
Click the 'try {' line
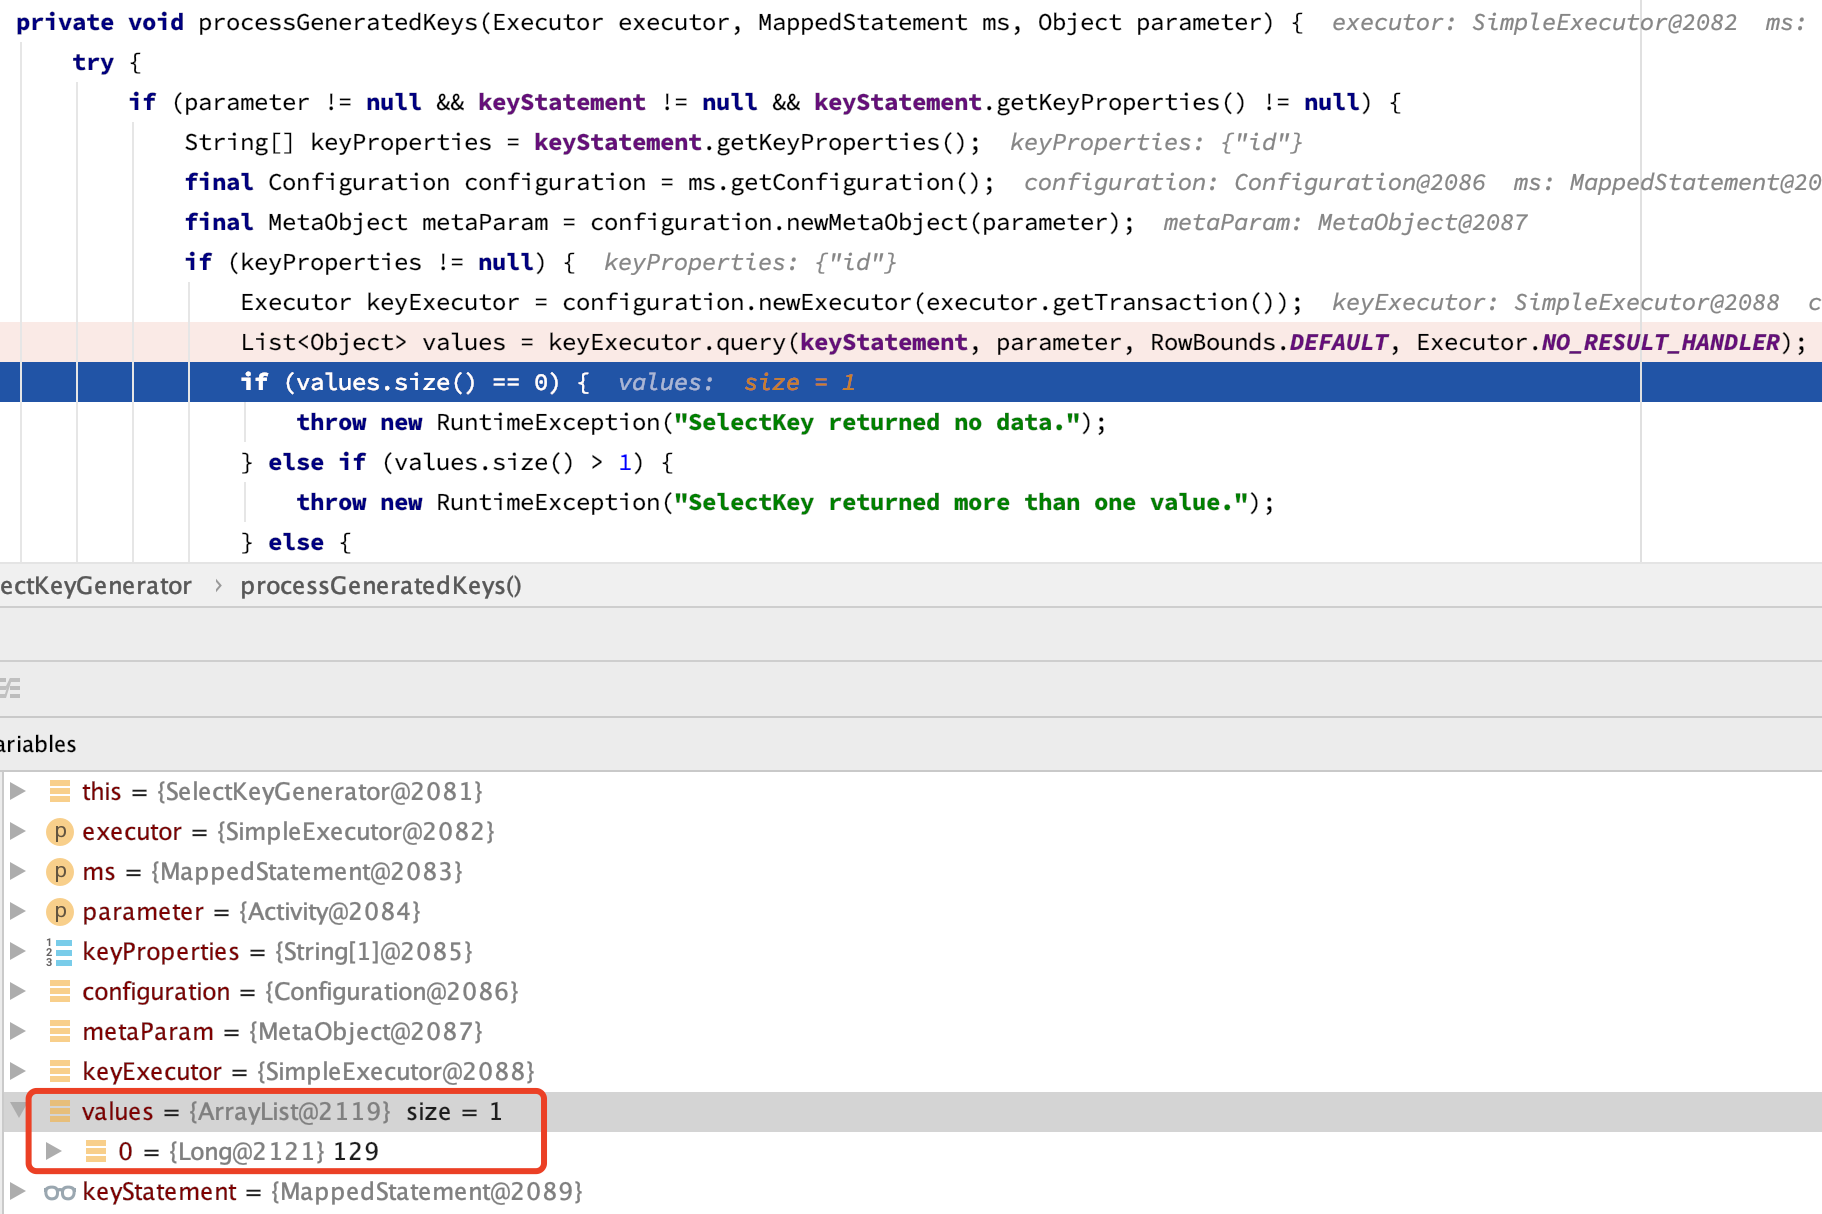coord(107,62)
